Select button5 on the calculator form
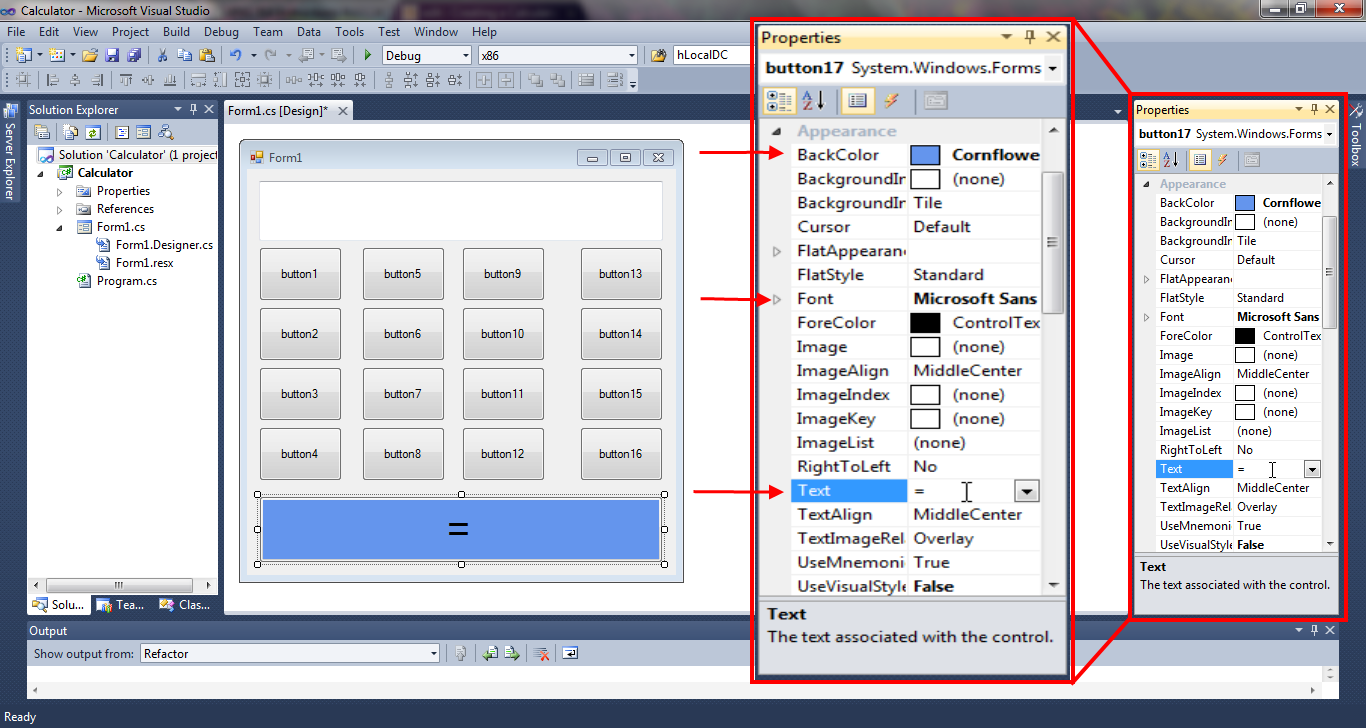 point(403,273)
